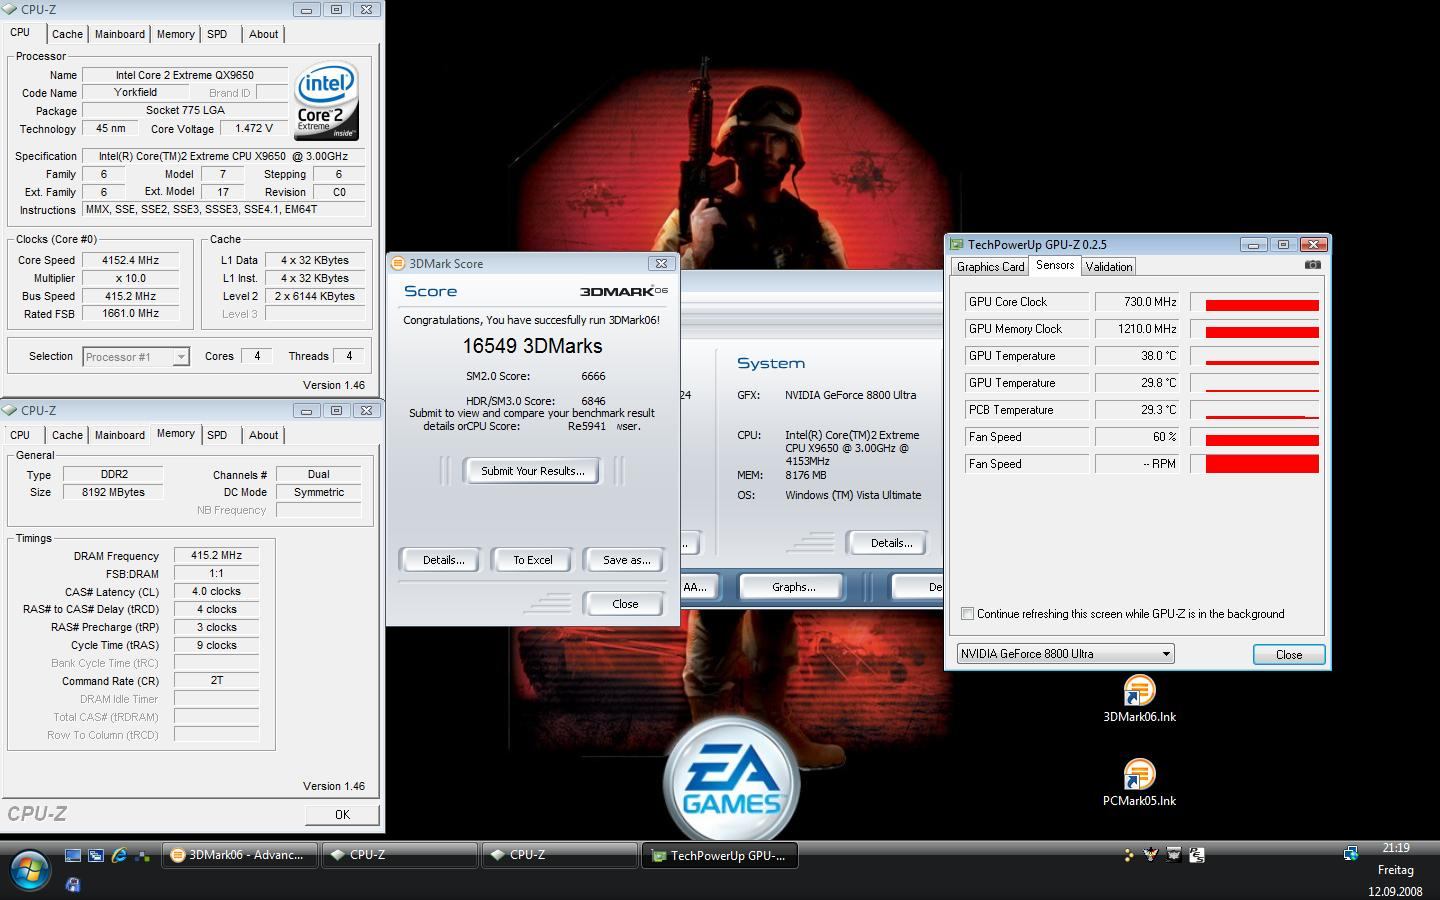
Task: Click the Close button in GPU-Z
Action: [1288, 655]
